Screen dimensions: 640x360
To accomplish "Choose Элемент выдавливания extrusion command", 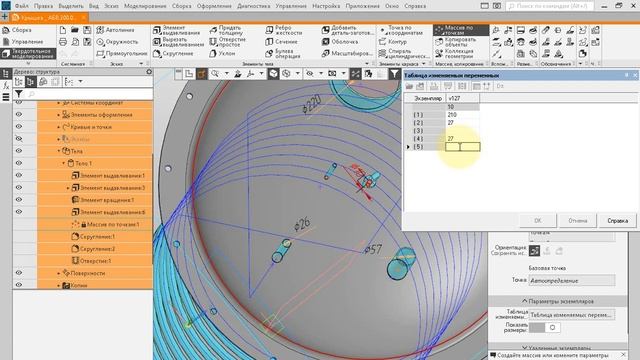I will (176, 30).
